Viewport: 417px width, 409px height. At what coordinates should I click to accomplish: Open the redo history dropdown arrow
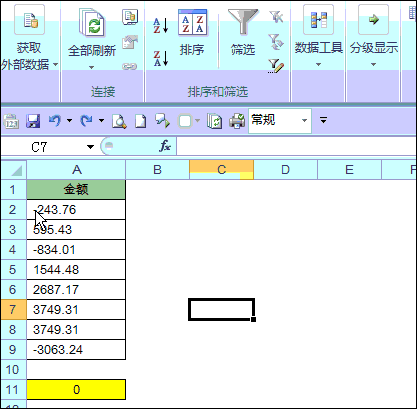[x=101, y=120]
